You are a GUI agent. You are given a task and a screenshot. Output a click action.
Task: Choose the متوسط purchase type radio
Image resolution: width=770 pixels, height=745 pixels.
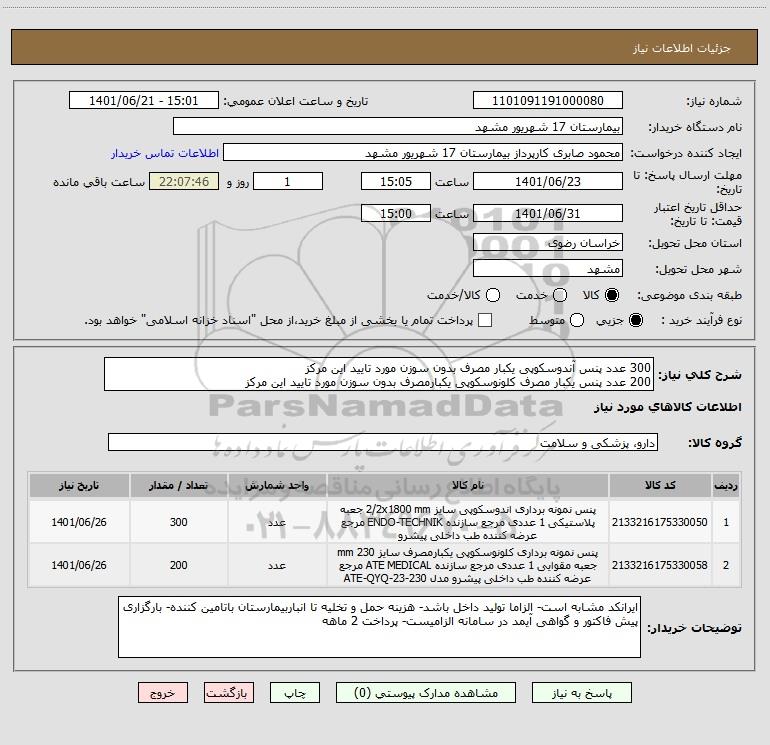coord(577,320)
